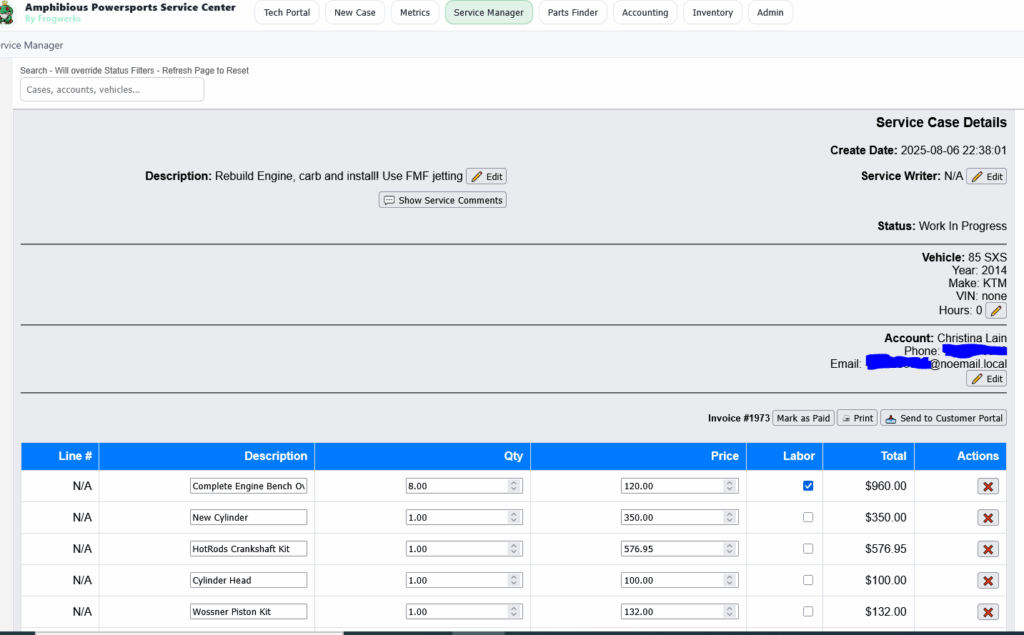Image resolution: width=1024 pixels, height=635 pixels.
Task: Edit the Service Writer field
Action: [x=986, y=176]
